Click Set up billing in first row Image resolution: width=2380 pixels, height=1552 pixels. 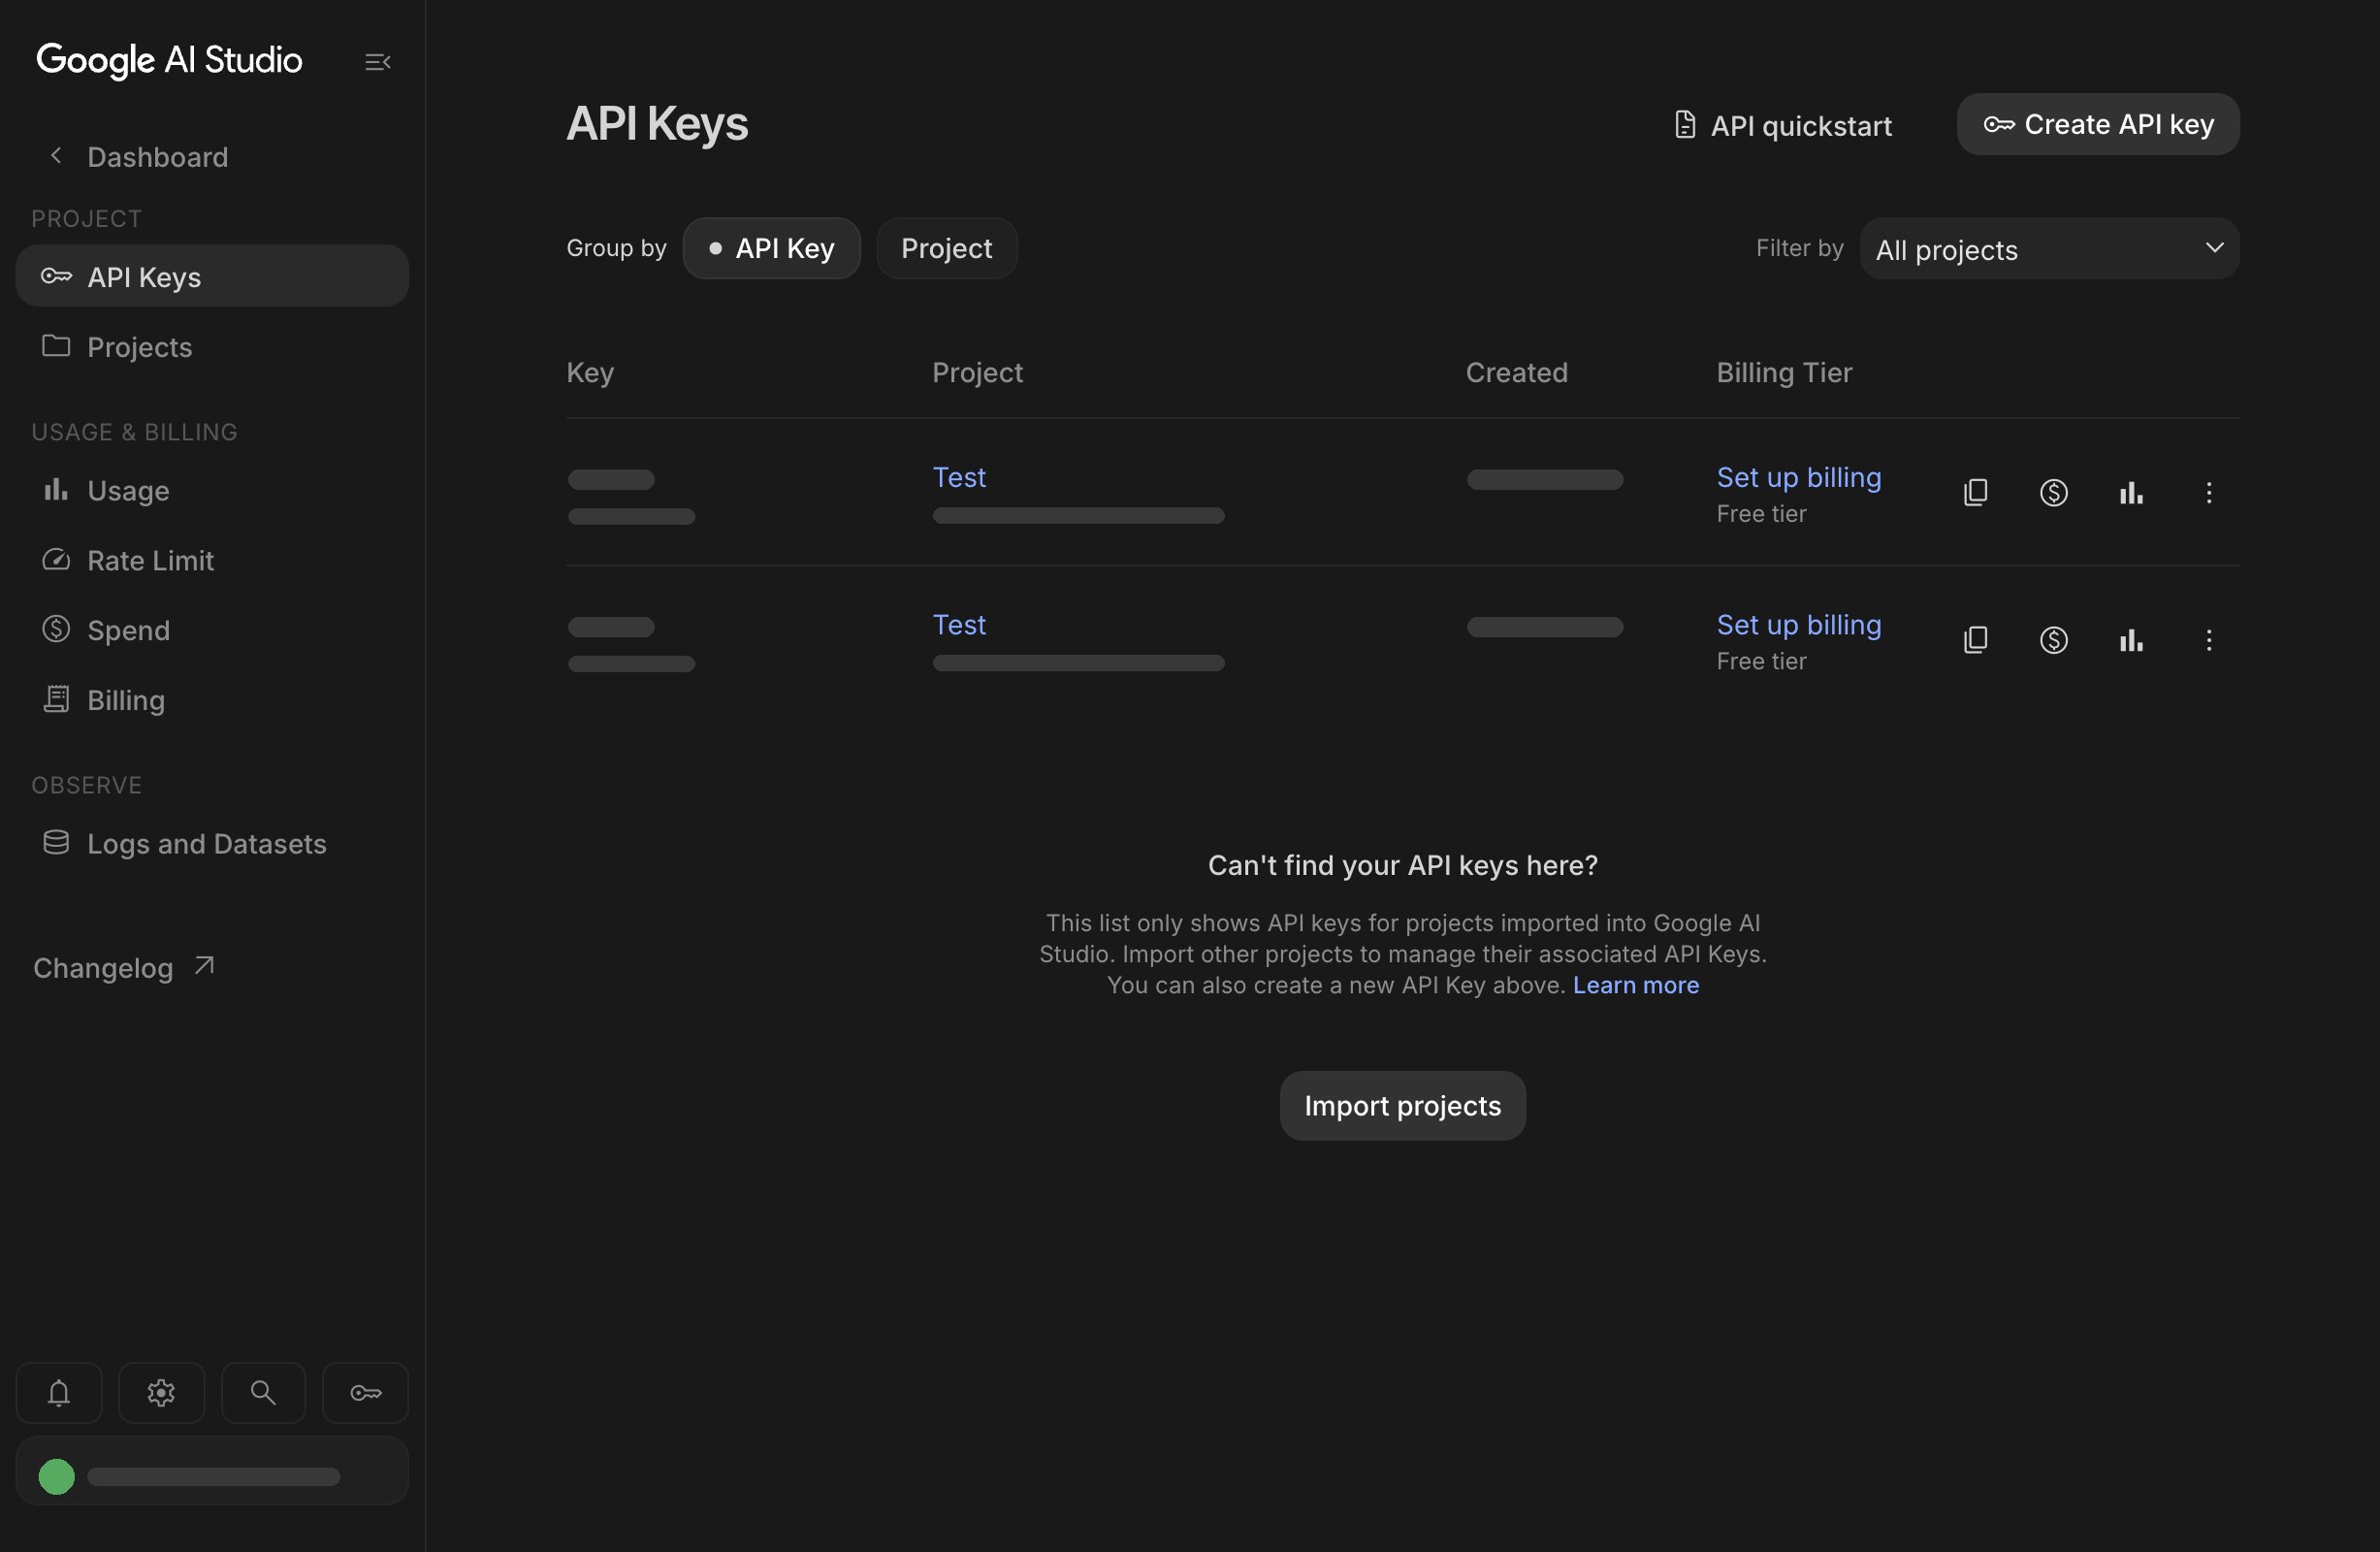pyautogui.click(x=1799, y=477)
